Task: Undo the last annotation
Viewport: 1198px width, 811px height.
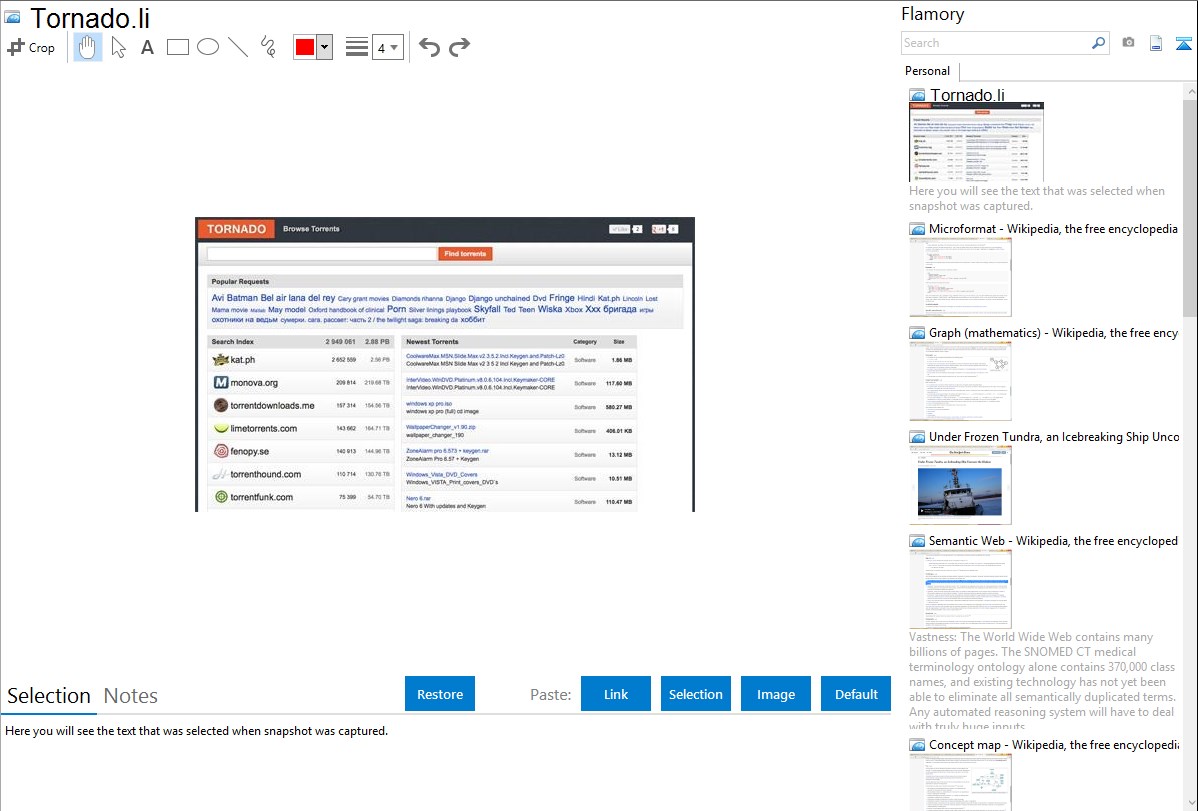Action: [x=429, y=47]
